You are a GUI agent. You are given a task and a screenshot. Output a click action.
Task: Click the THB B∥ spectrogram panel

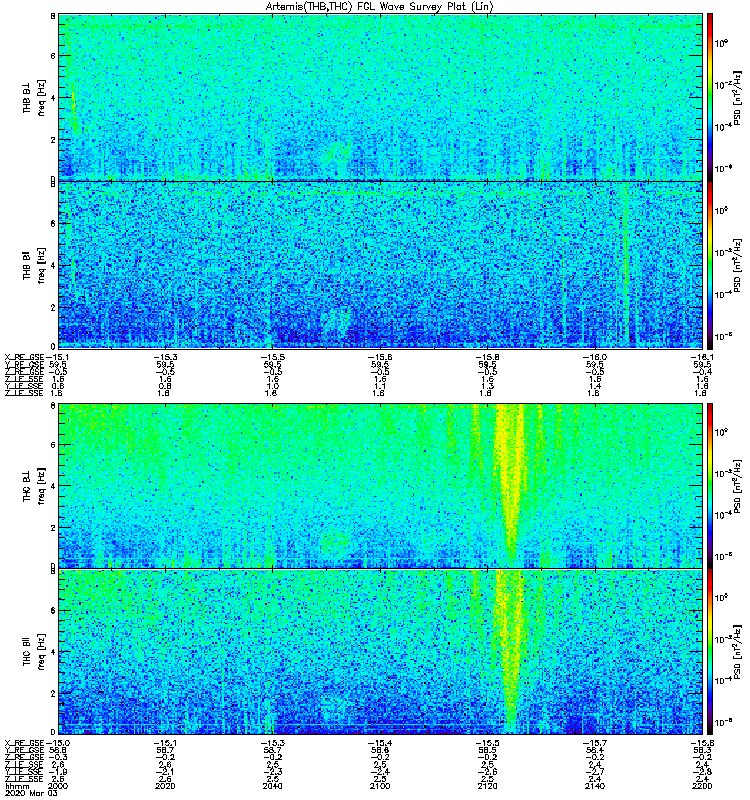pos(381,265)
